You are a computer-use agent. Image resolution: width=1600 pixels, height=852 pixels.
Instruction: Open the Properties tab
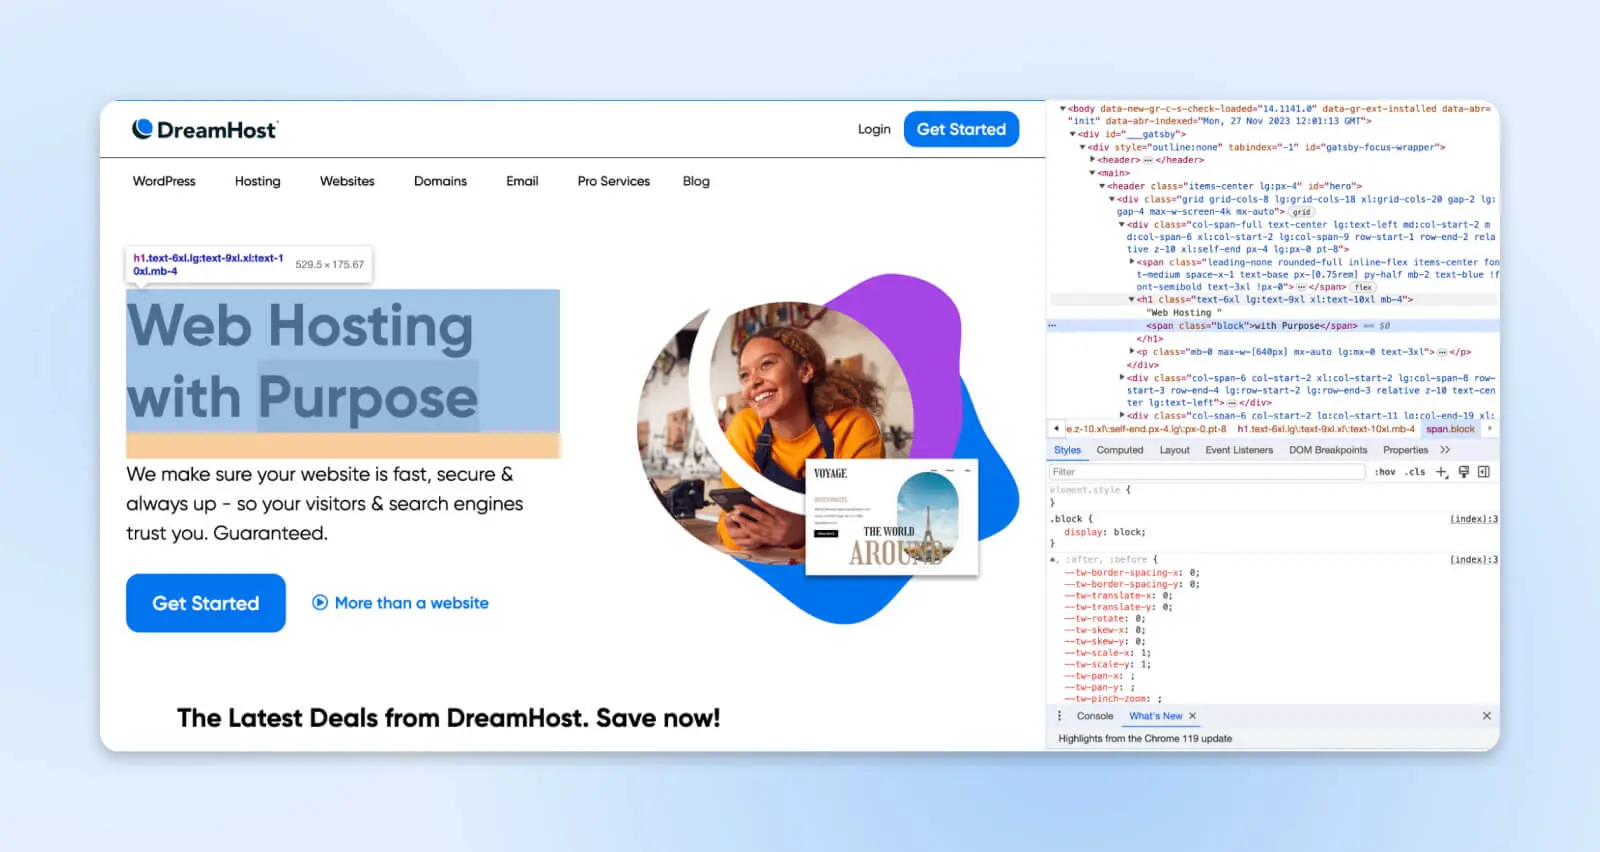1405,450
